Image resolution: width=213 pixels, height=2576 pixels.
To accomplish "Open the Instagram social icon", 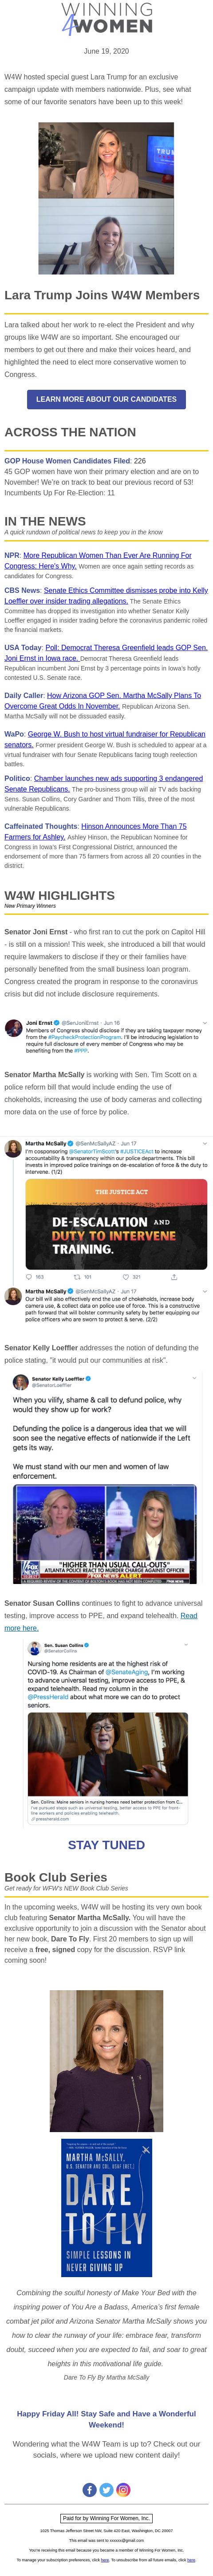I will click(123, 2488).
